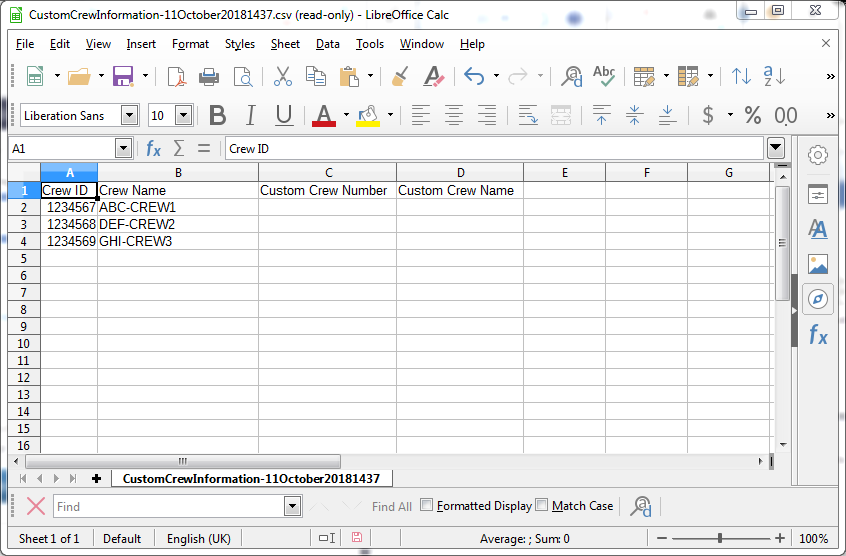The width and height of the screenshot is (846, 556).
Task: Click the Clone Formatting paintbrush icon
Action: pyautogui.click(x=400, y=76)
